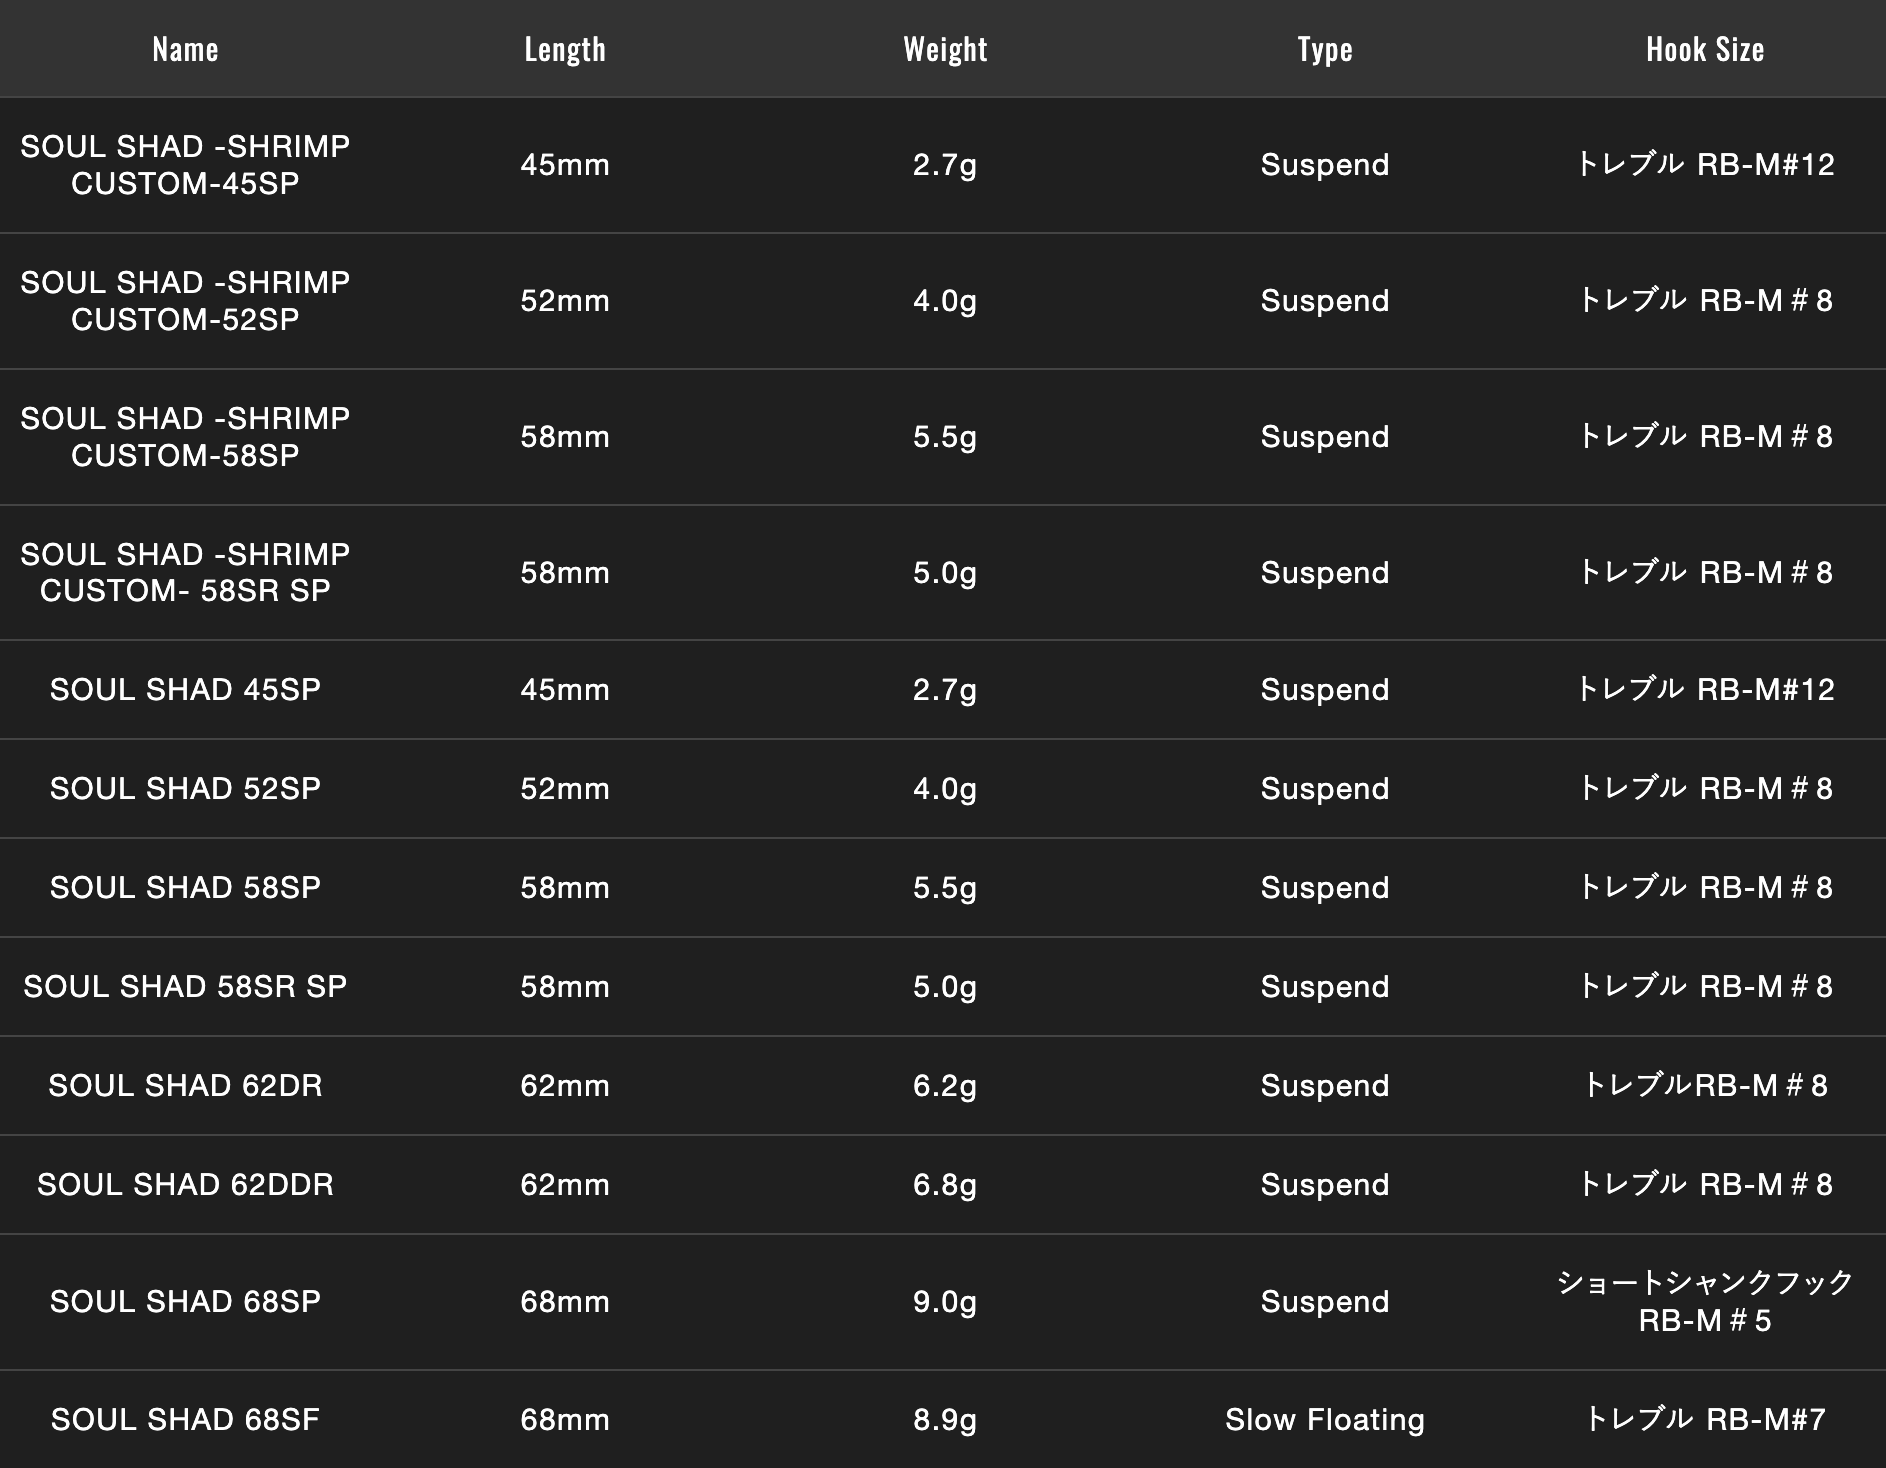The width and height of the screenshot is (1886, 1468).
Task: Click the SOUL SHAD 62DR name cell
Action: tap(185, 1086)
